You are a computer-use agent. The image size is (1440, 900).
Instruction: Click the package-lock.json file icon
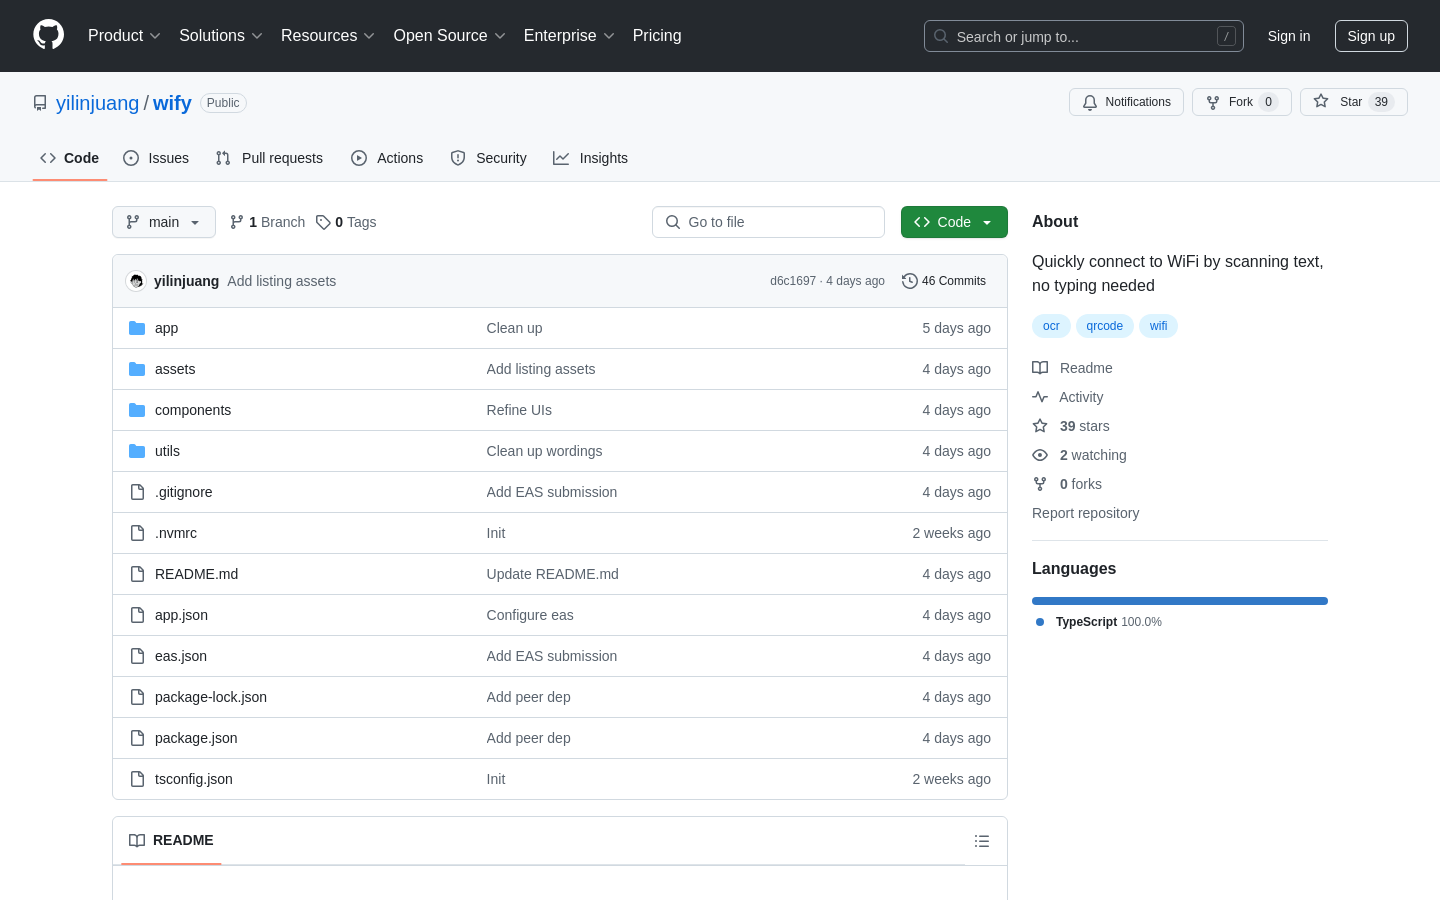click(137, 697)
